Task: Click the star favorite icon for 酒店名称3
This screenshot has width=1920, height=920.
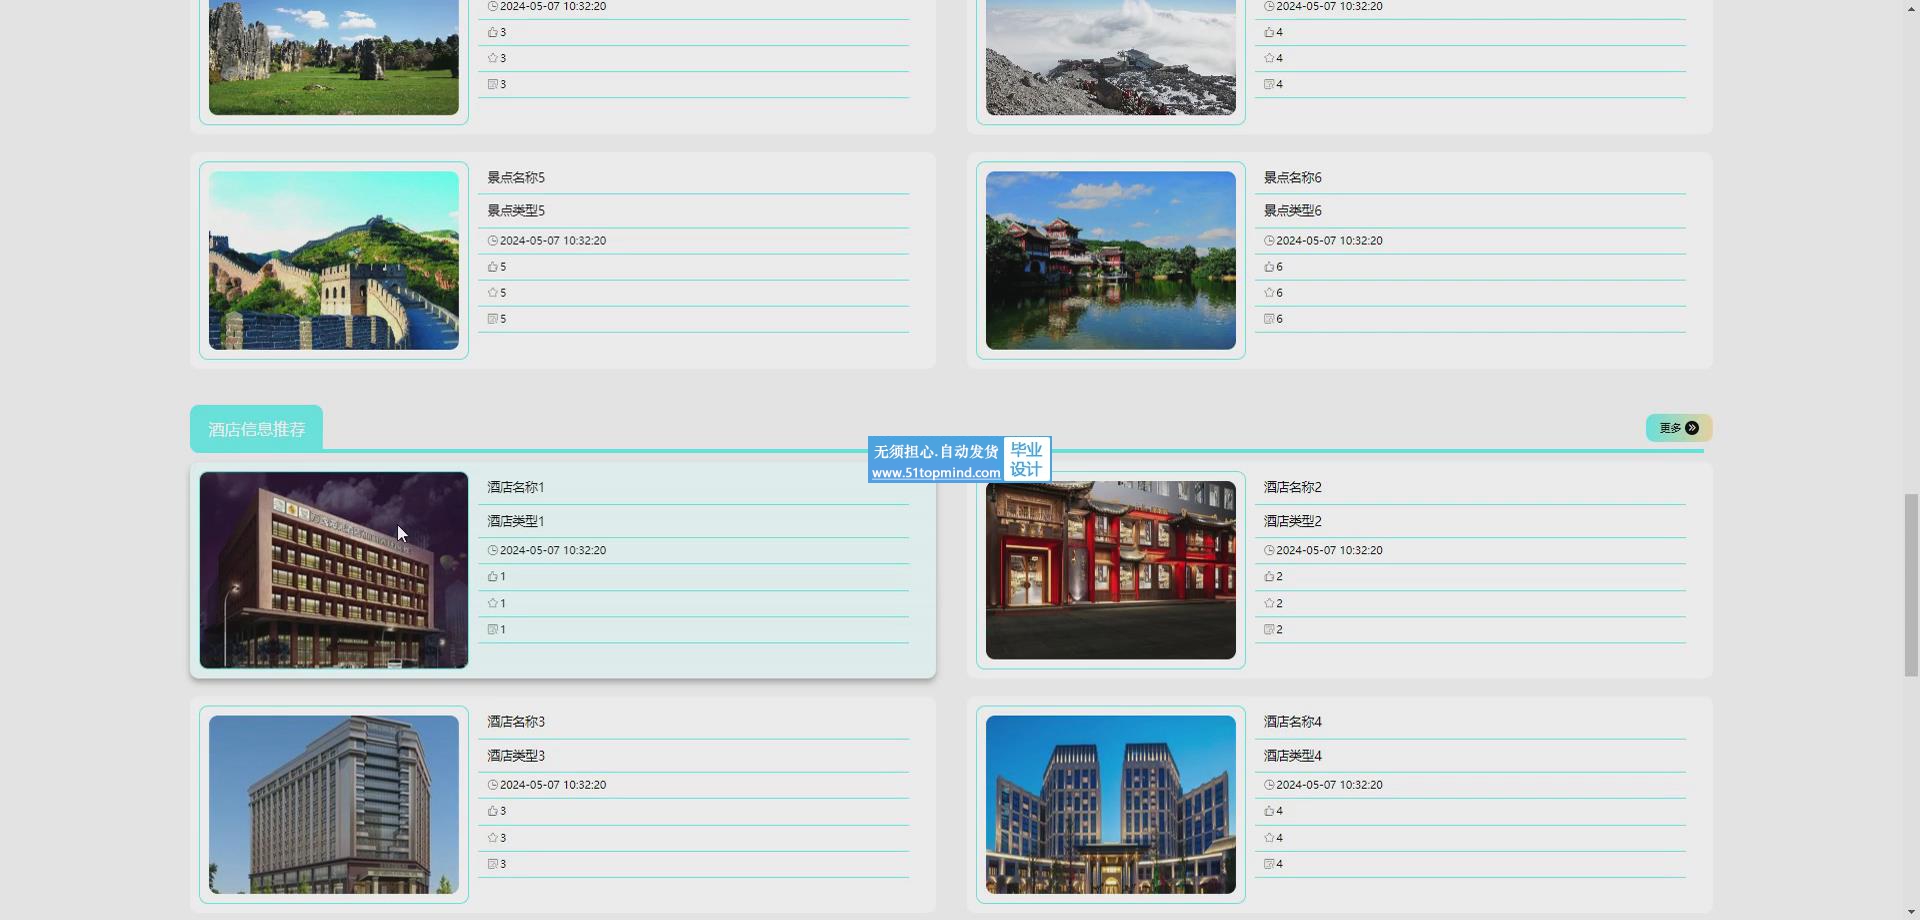Action: [x=492, y=838]
